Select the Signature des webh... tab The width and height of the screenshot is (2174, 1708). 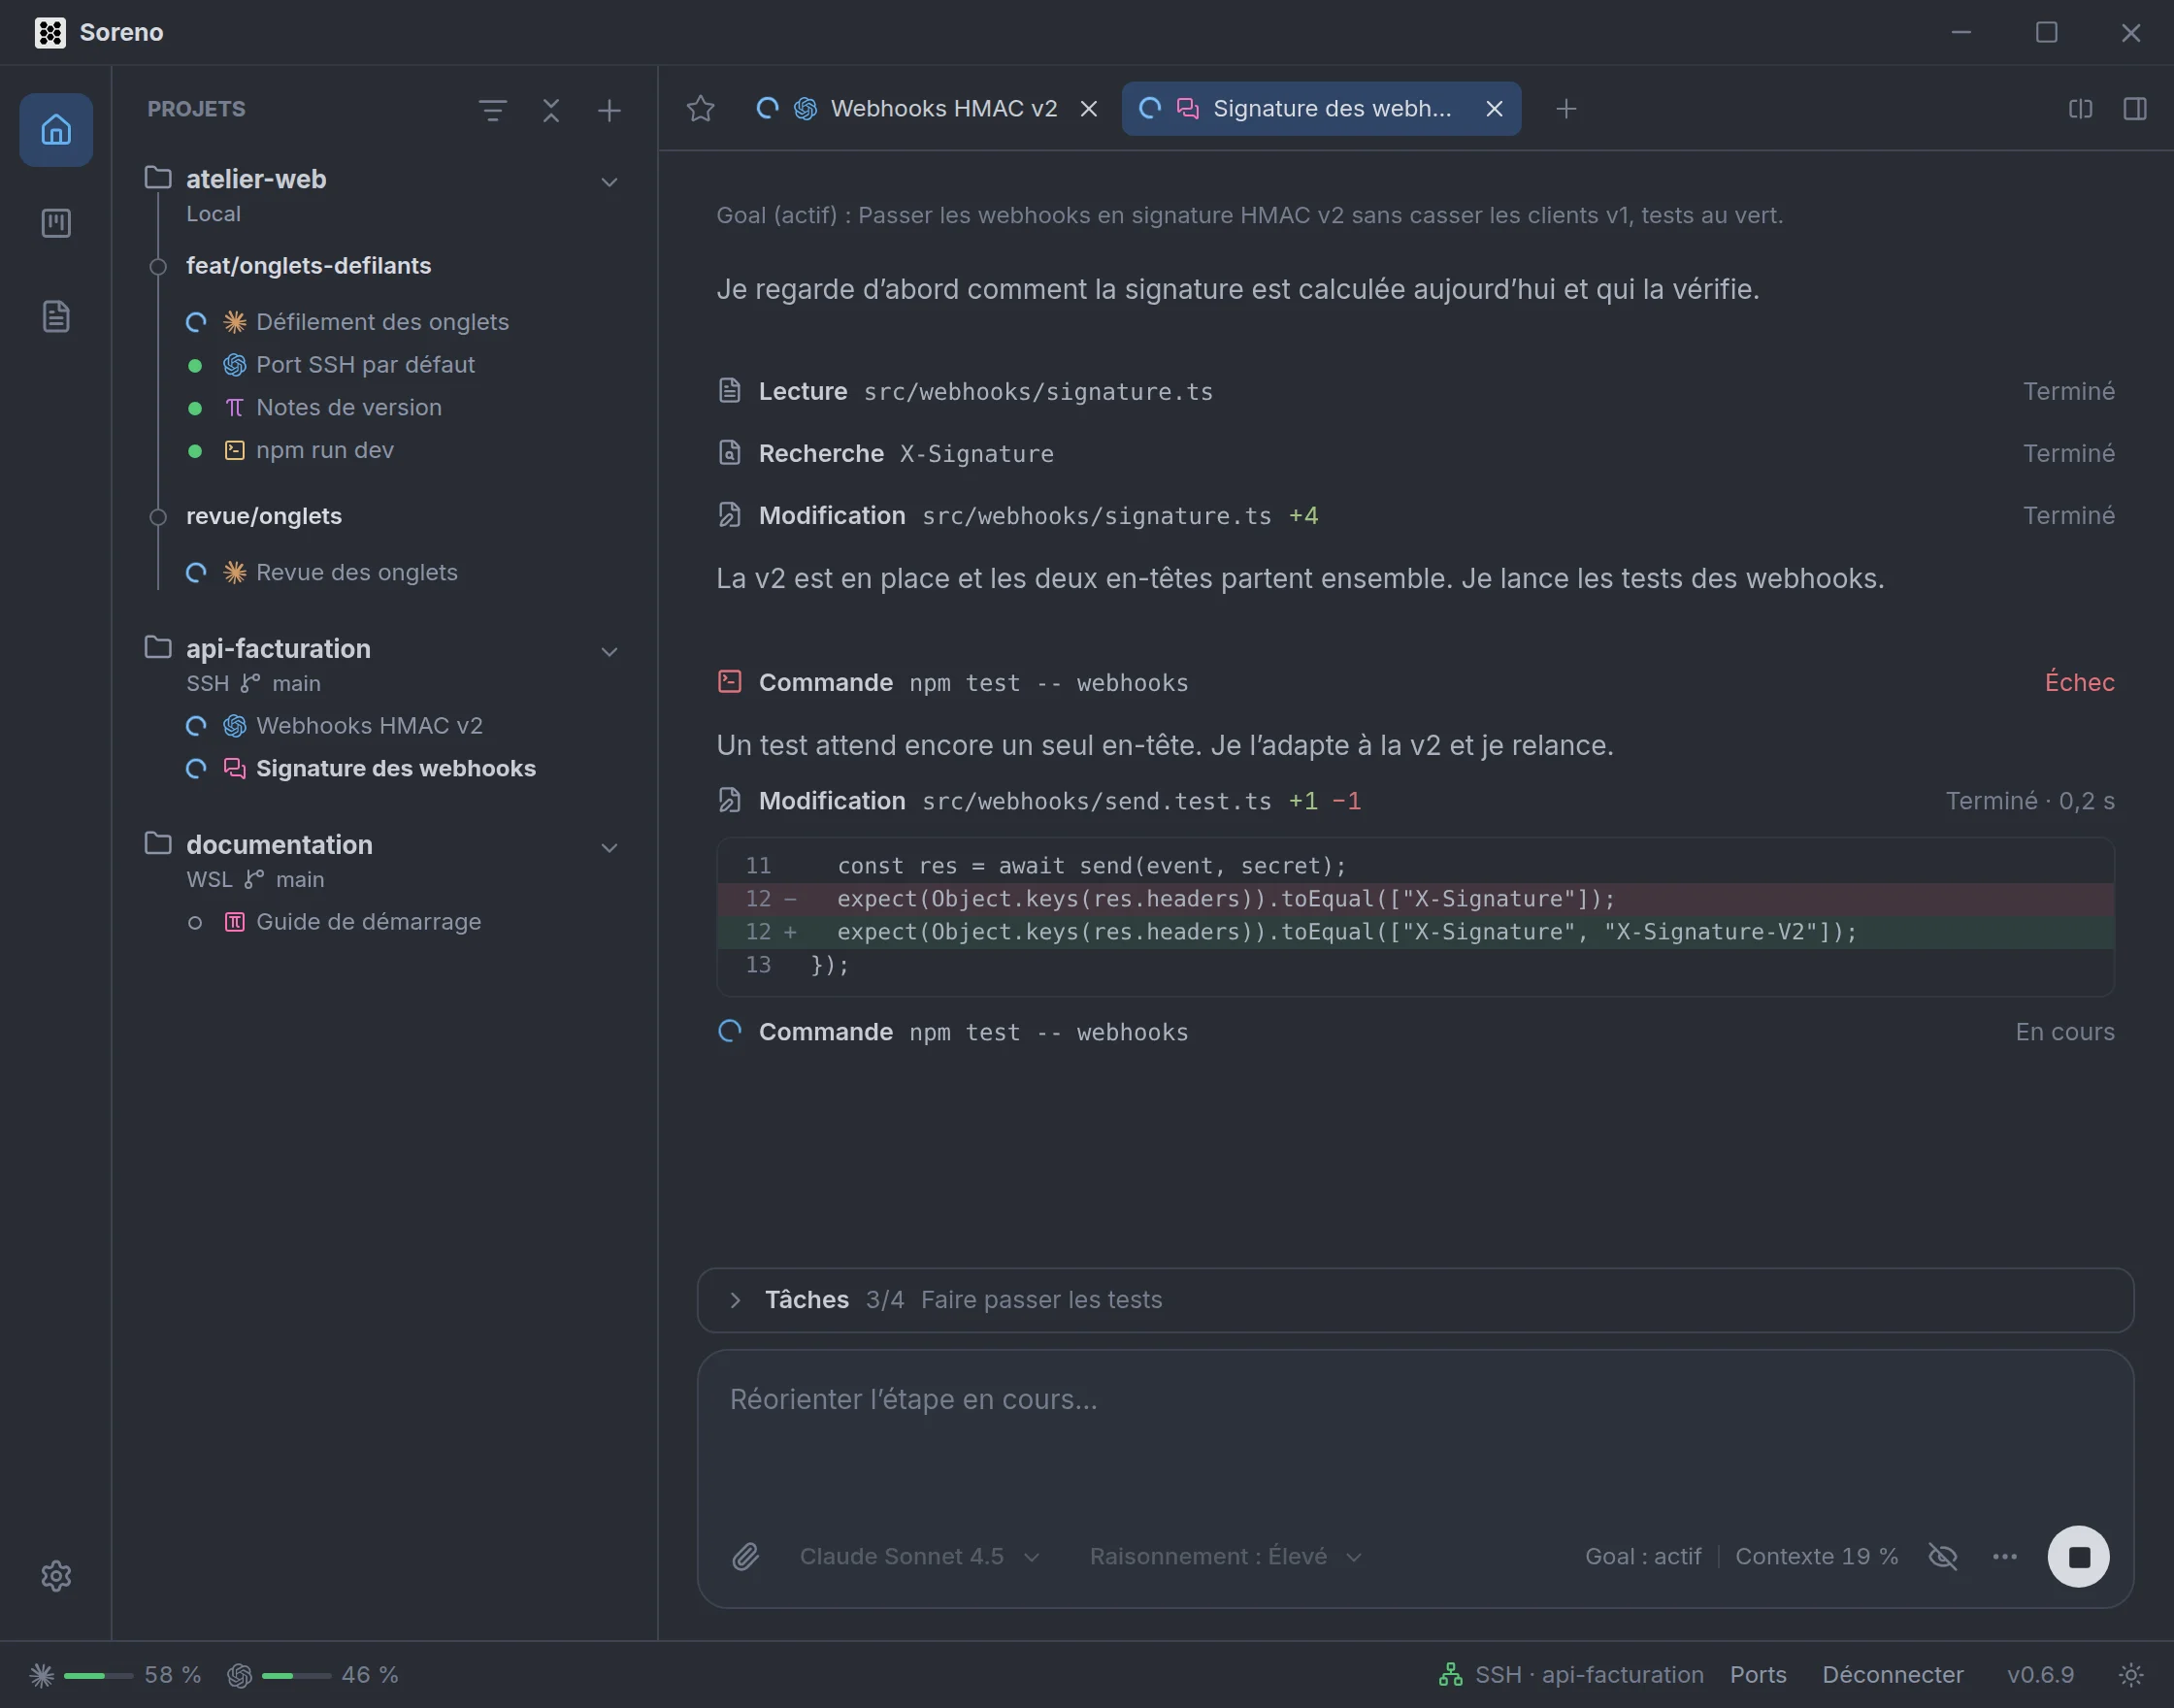pos(1321,108)
